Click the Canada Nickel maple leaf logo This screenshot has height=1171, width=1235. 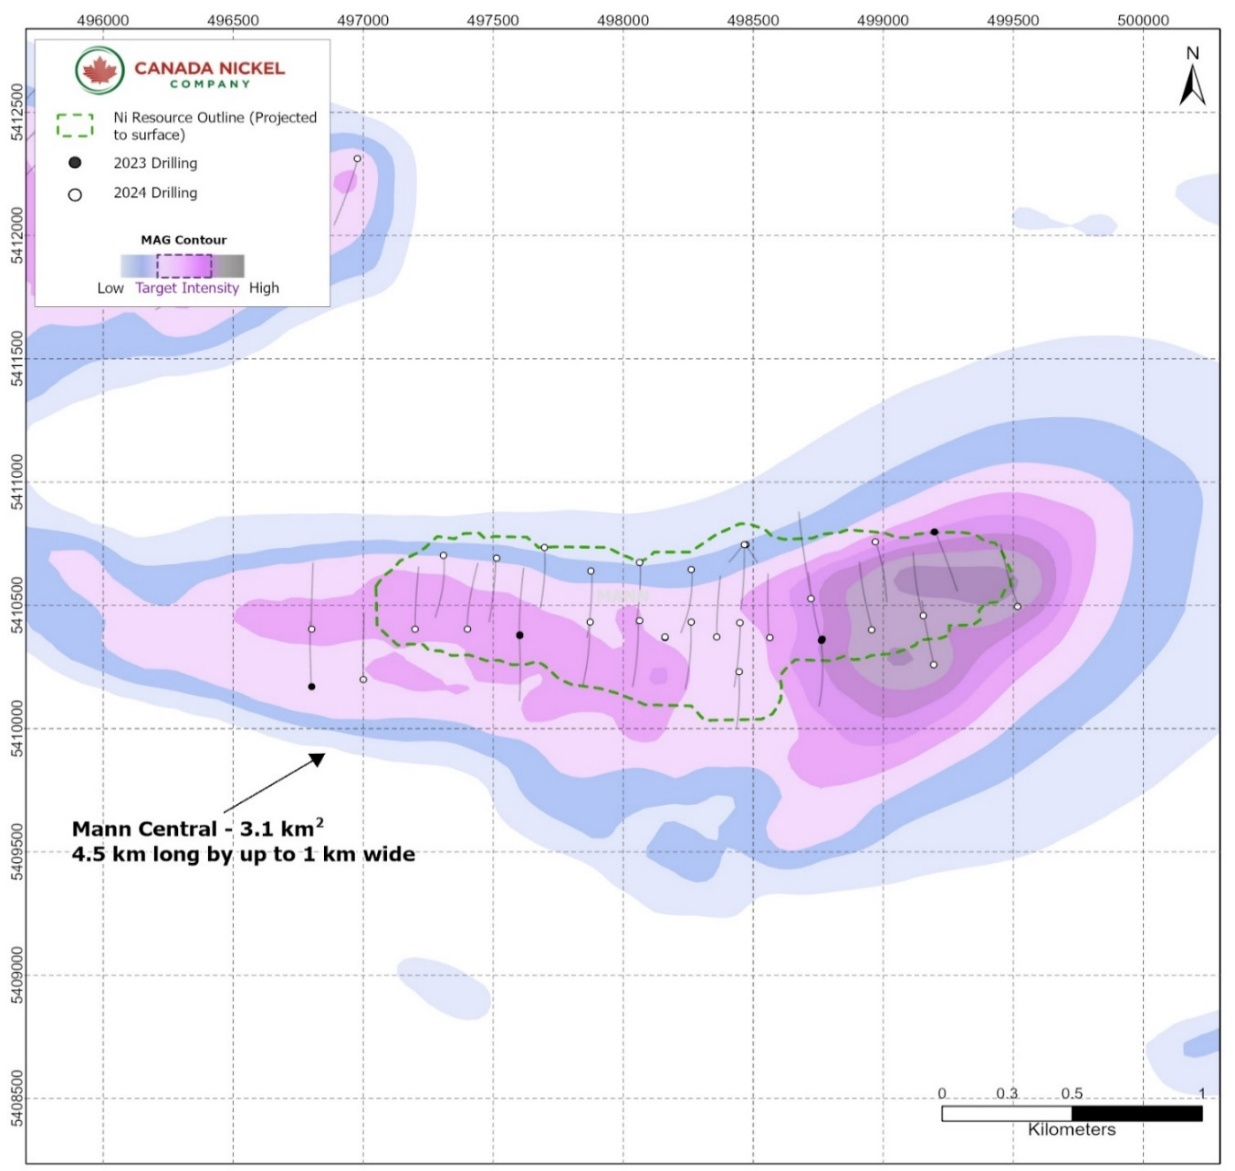tap(100, 71)
